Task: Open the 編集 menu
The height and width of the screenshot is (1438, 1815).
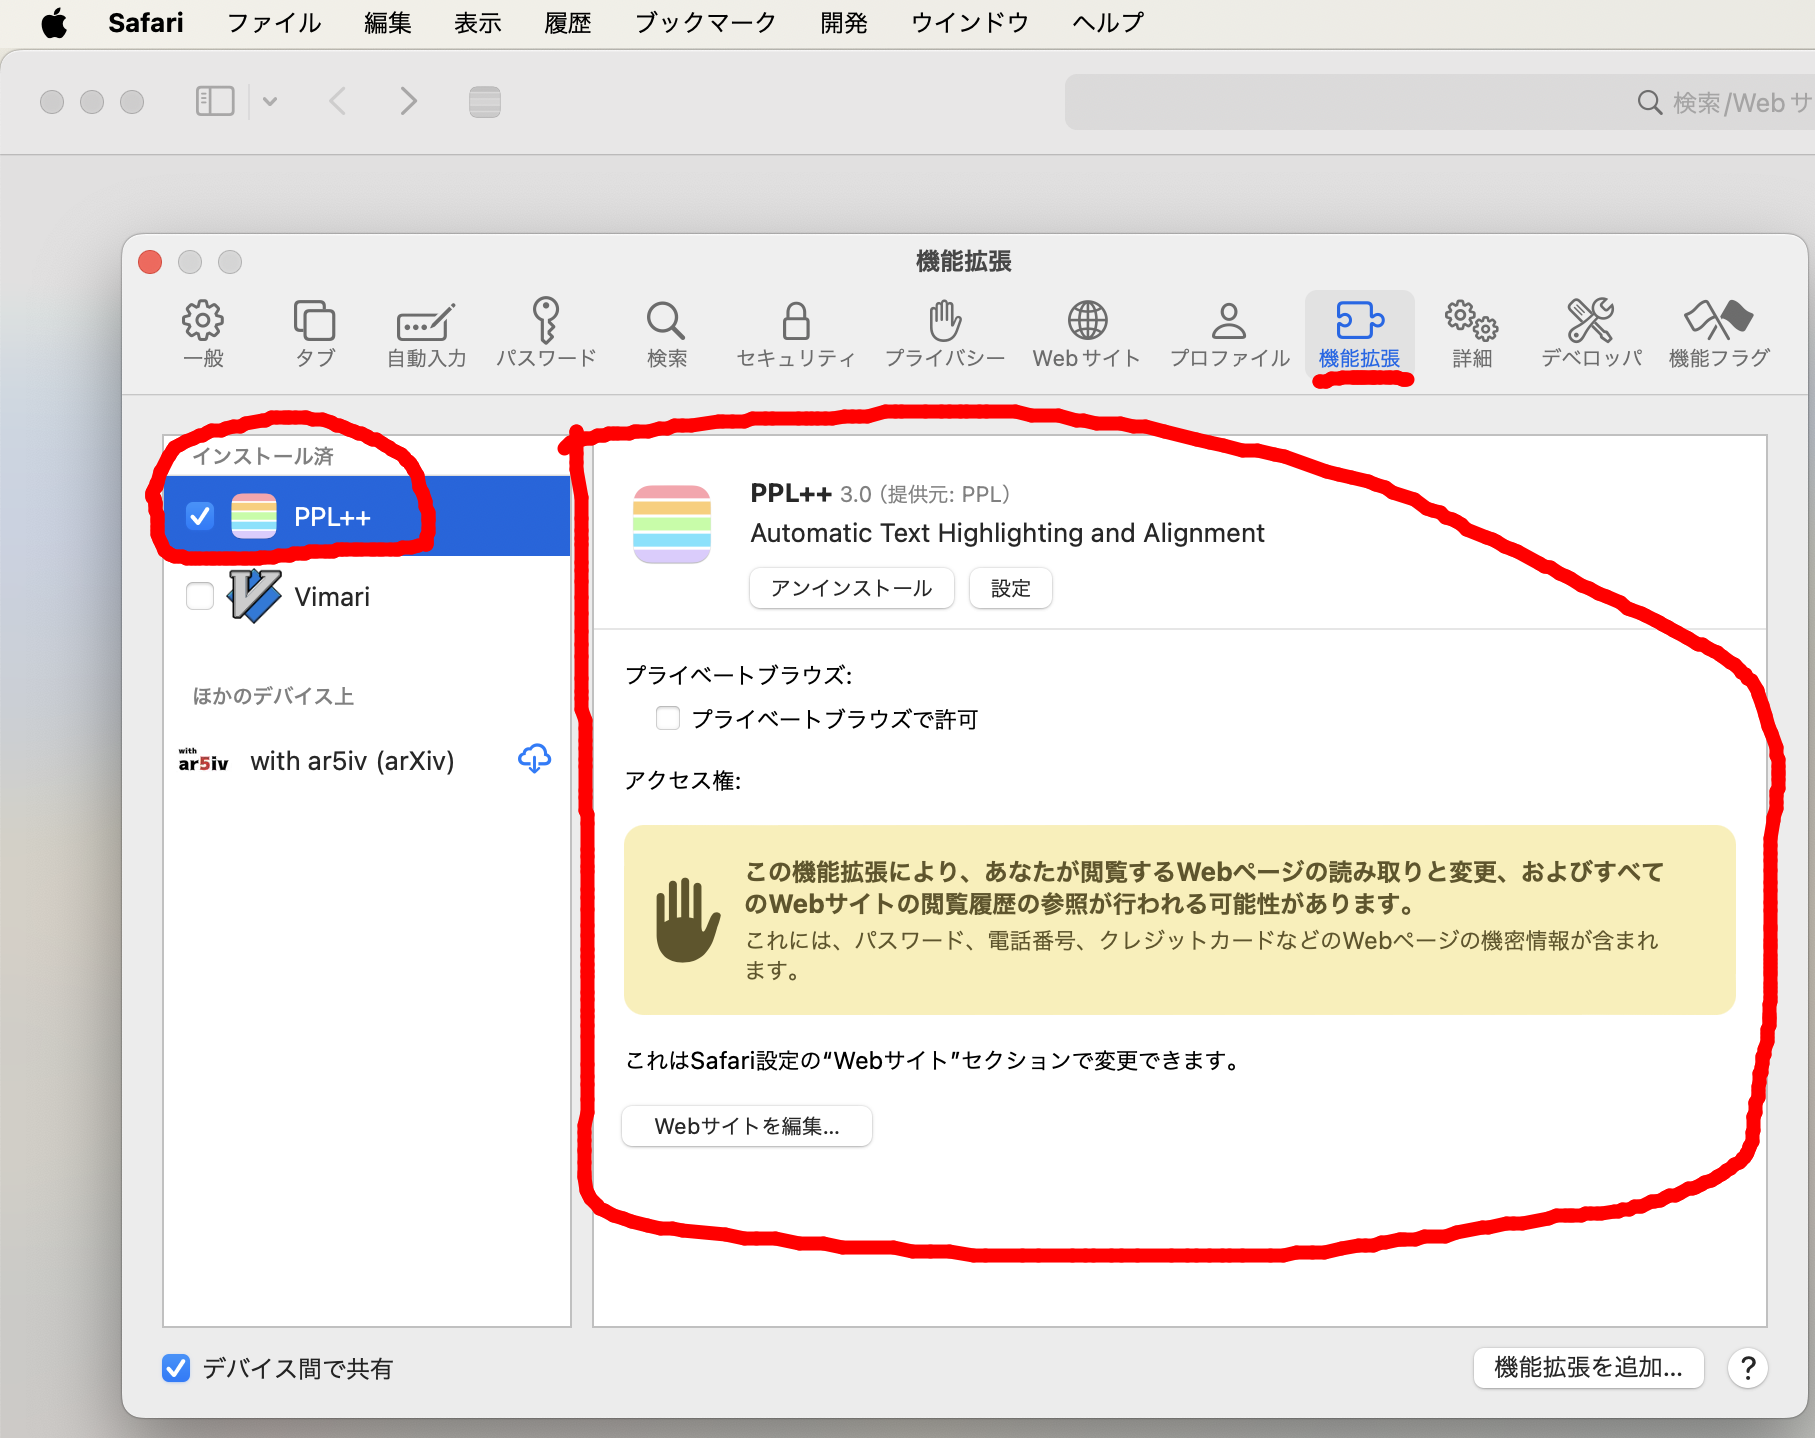Action: click(x=388, y=22)
